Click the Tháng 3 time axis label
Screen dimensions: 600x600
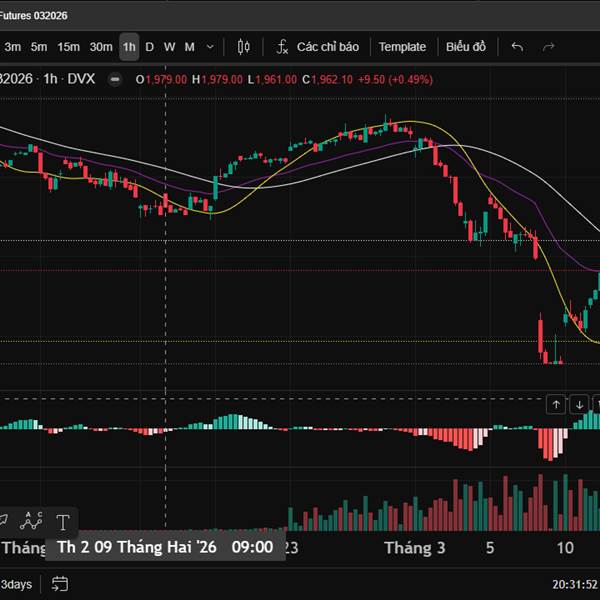click(x=415, y=548)
